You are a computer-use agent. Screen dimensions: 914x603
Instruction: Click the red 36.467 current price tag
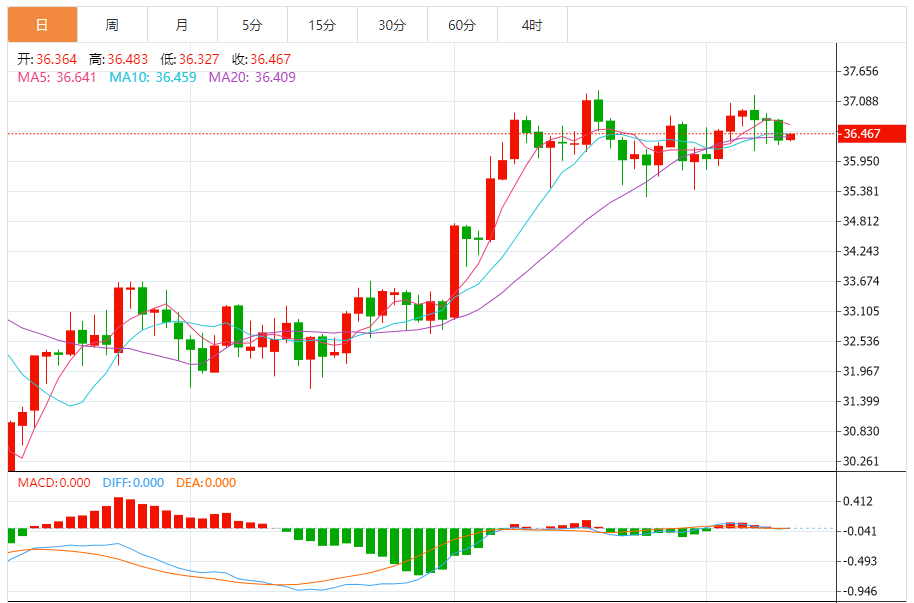871,134
